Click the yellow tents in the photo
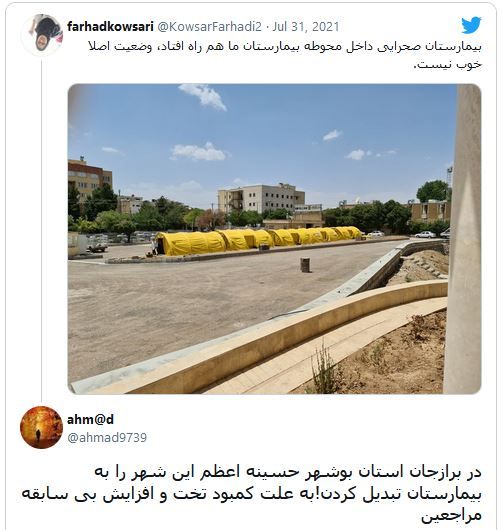 pos(259,241)
